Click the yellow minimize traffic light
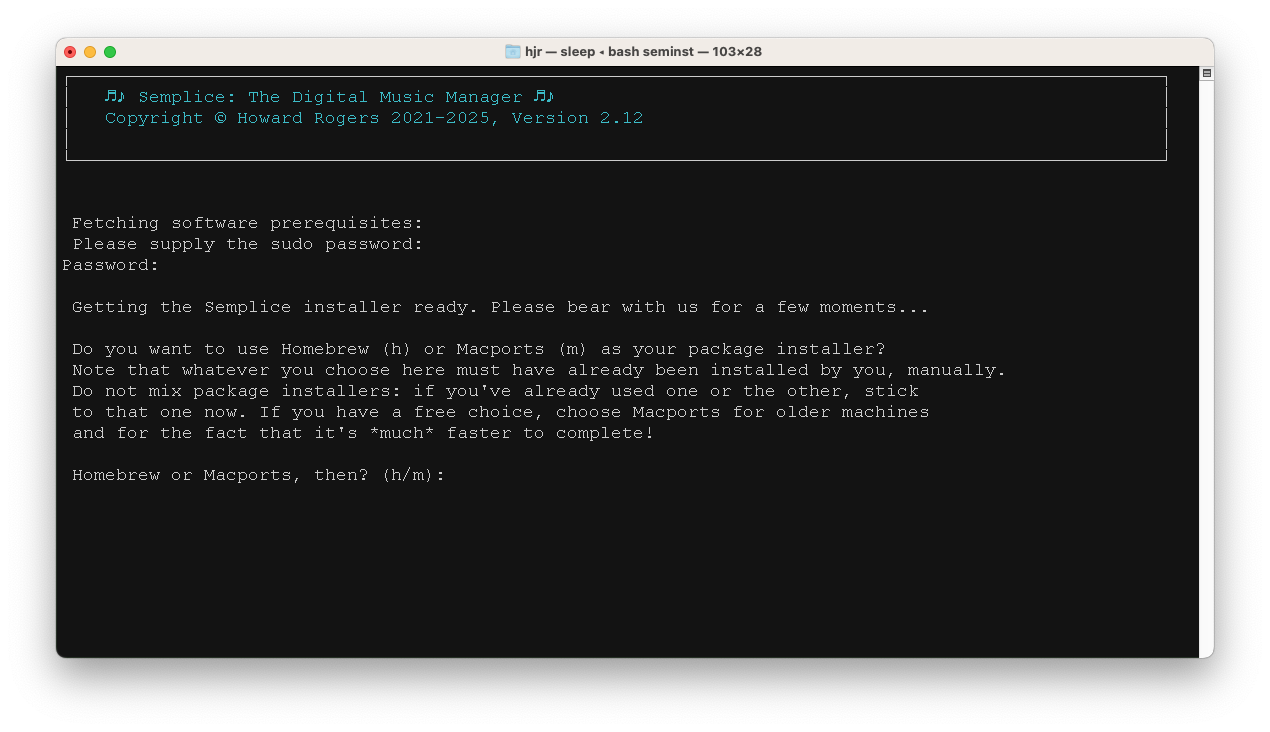 [x=90, y=51]
